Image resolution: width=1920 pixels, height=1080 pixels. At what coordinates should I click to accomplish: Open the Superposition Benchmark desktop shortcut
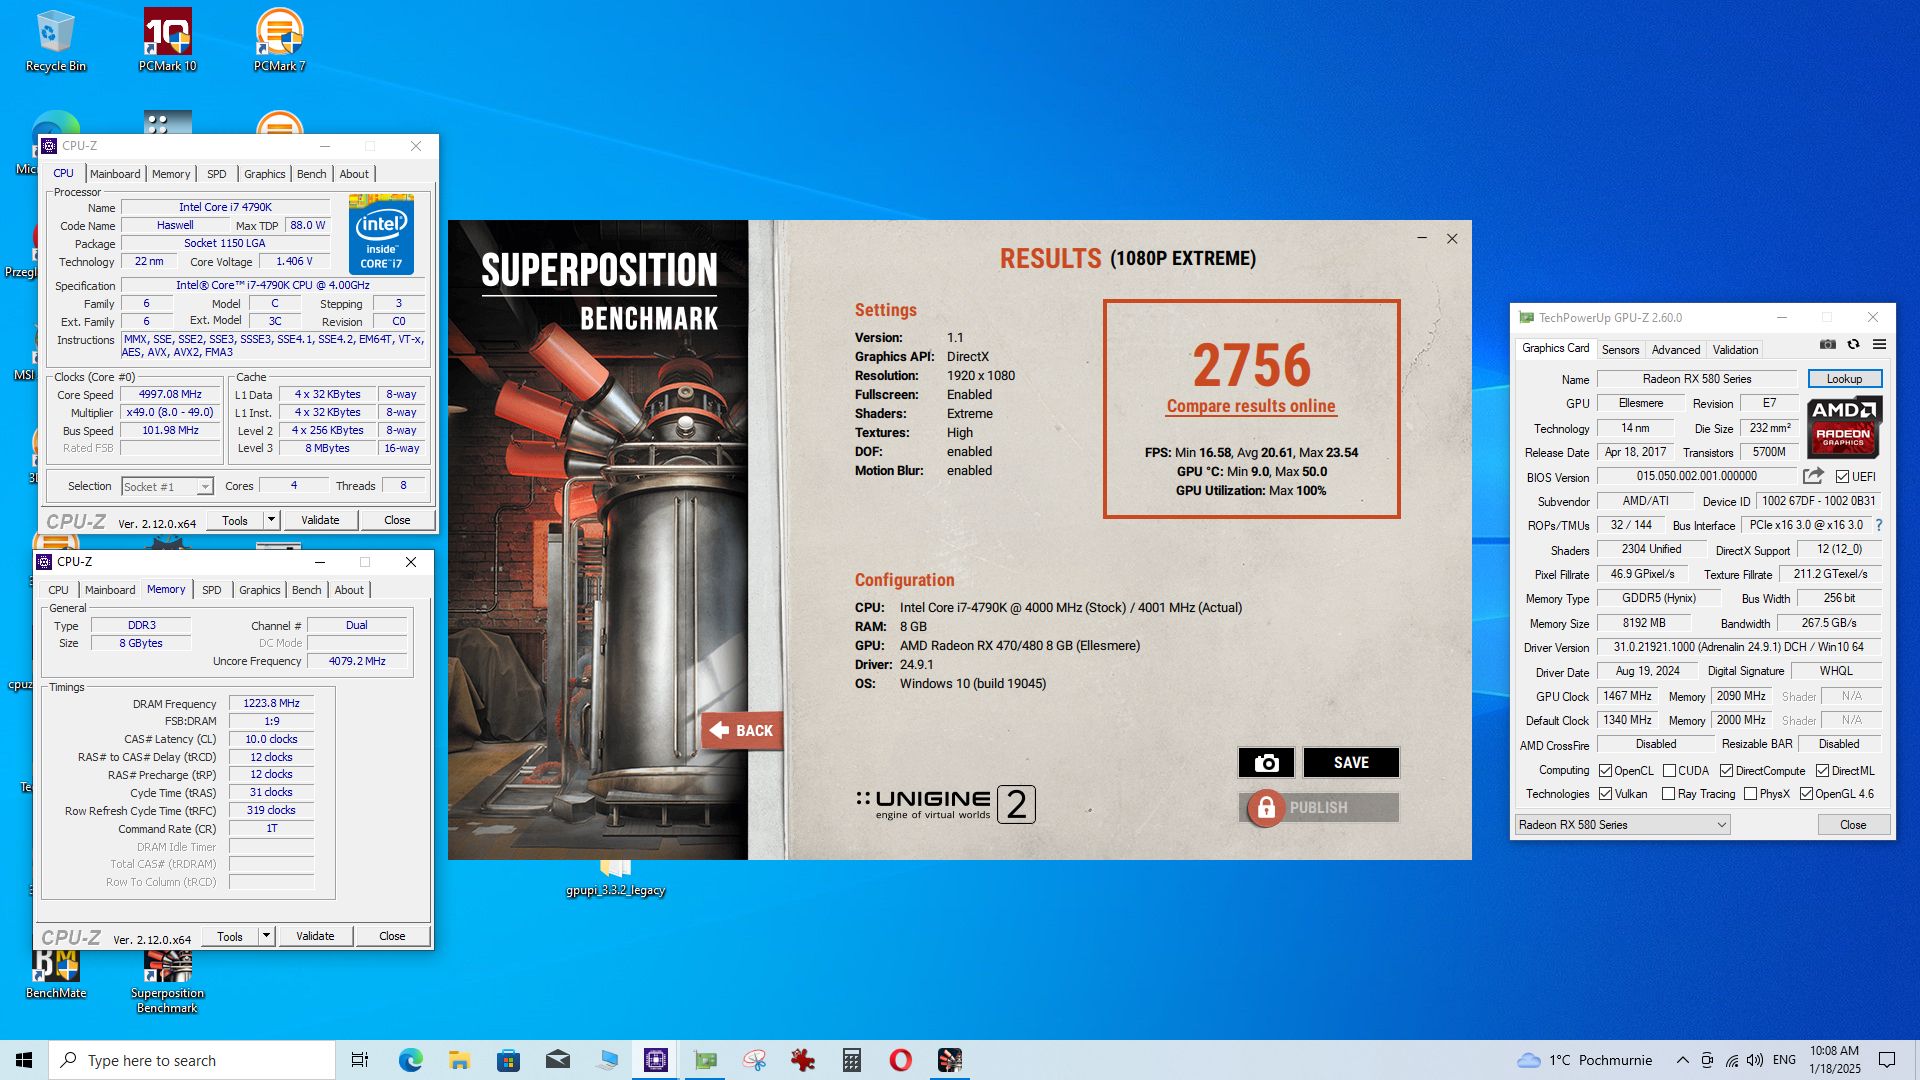167,980
